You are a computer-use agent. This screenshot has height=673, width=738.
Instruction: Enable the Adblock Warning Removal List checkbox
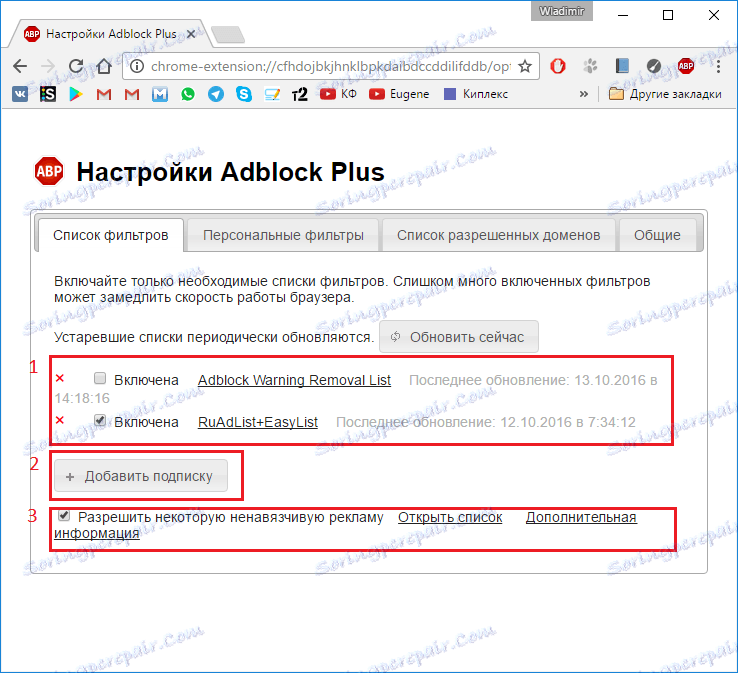pos(100,378)
